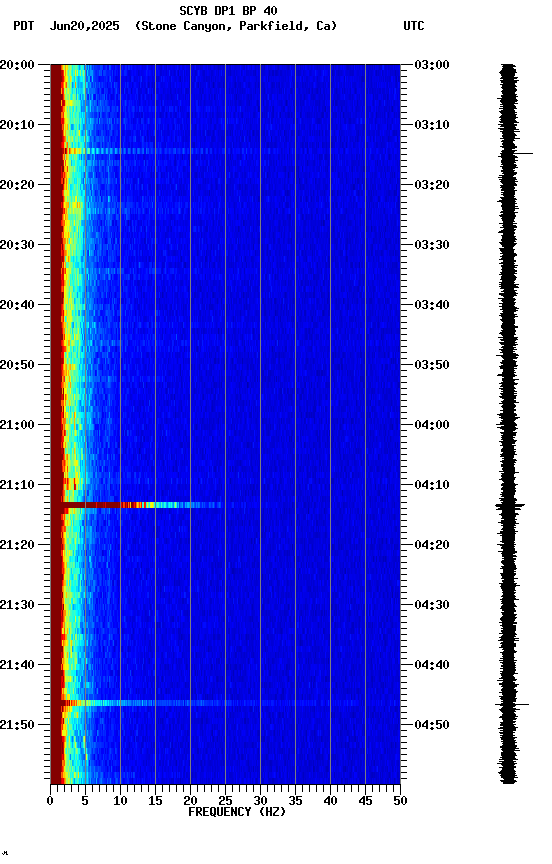The image size is (552, 864).
Task: Click the 20:10 PDT time label
Action: point(17,125)
